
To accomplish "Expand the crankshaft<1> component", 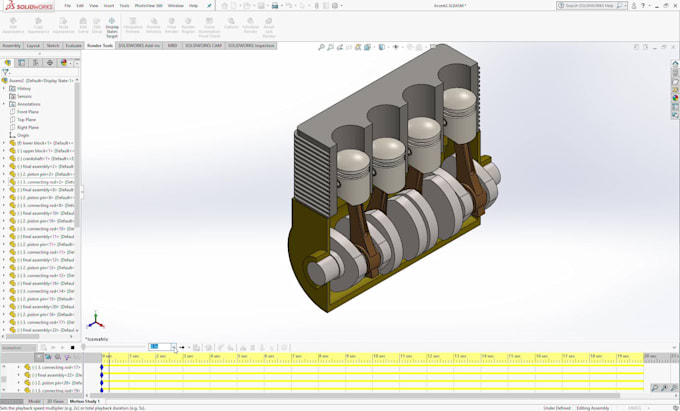I will (4, 159).
